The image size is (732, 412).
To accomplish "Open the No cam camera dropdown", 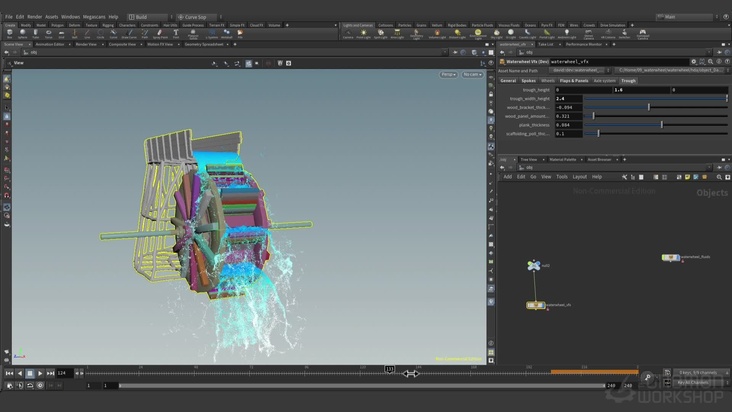I will tap(472, 74).
